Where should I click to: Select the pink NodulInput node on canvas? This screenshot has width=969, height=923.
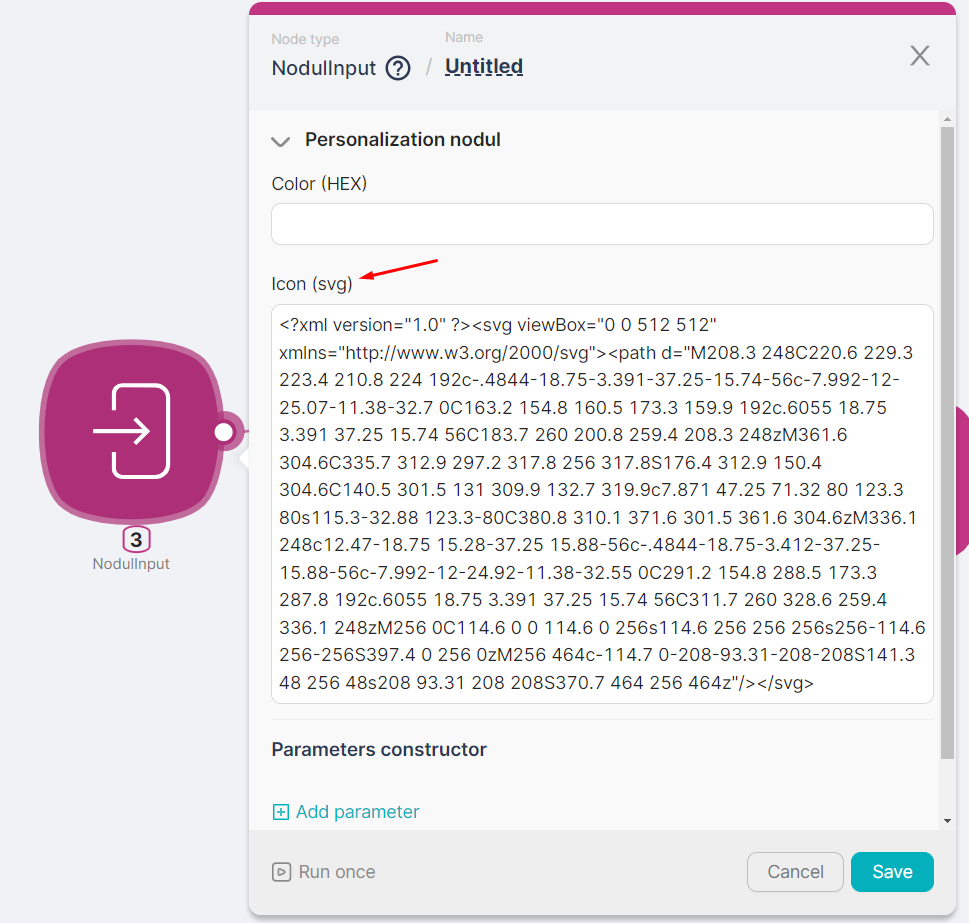point(131,431)
